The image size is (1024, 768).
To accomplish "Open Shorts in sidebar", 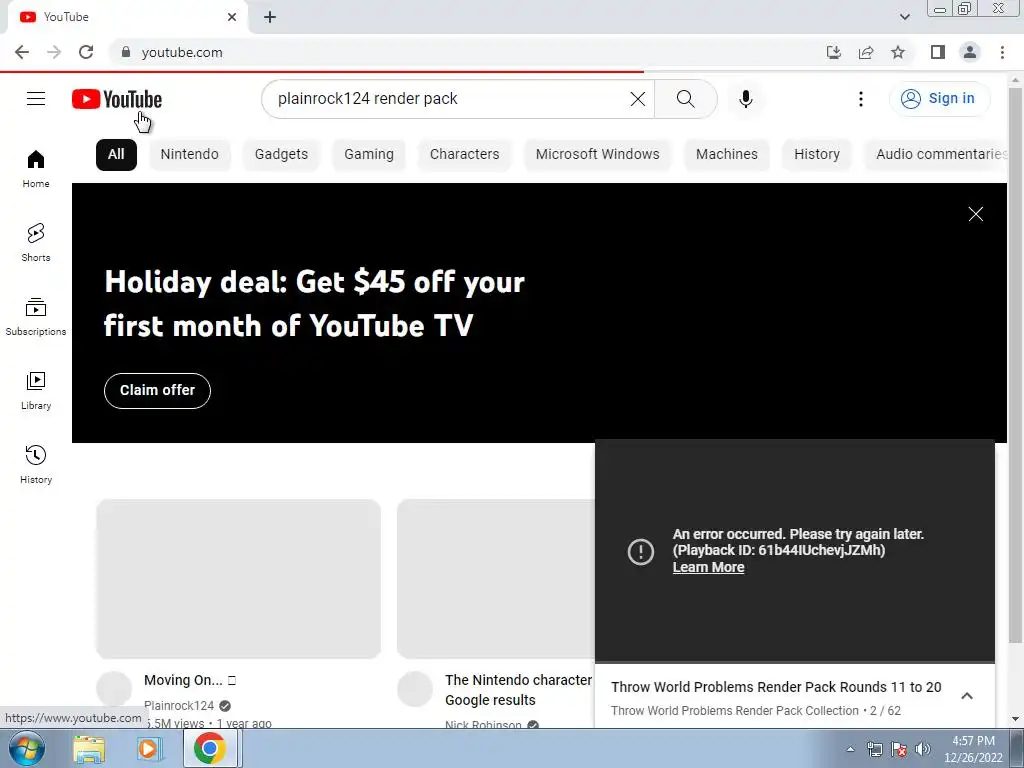I will [36, 242].
